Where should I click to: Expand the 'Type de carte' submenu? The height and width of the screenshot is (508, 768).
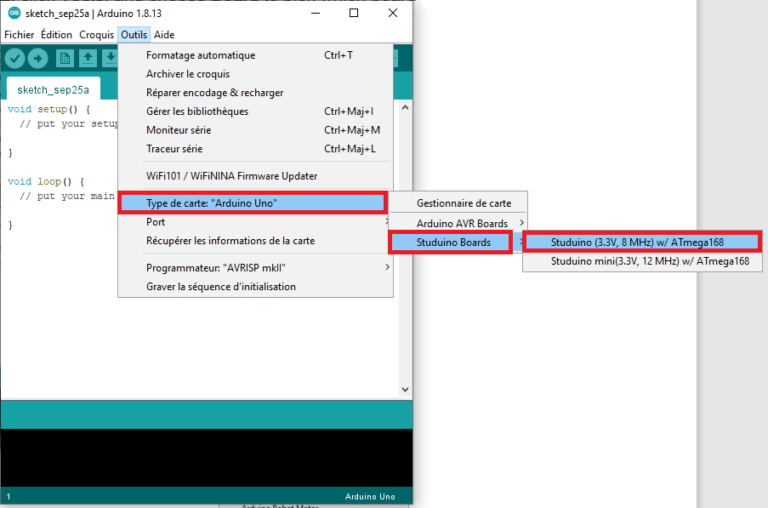click(252, 203)
